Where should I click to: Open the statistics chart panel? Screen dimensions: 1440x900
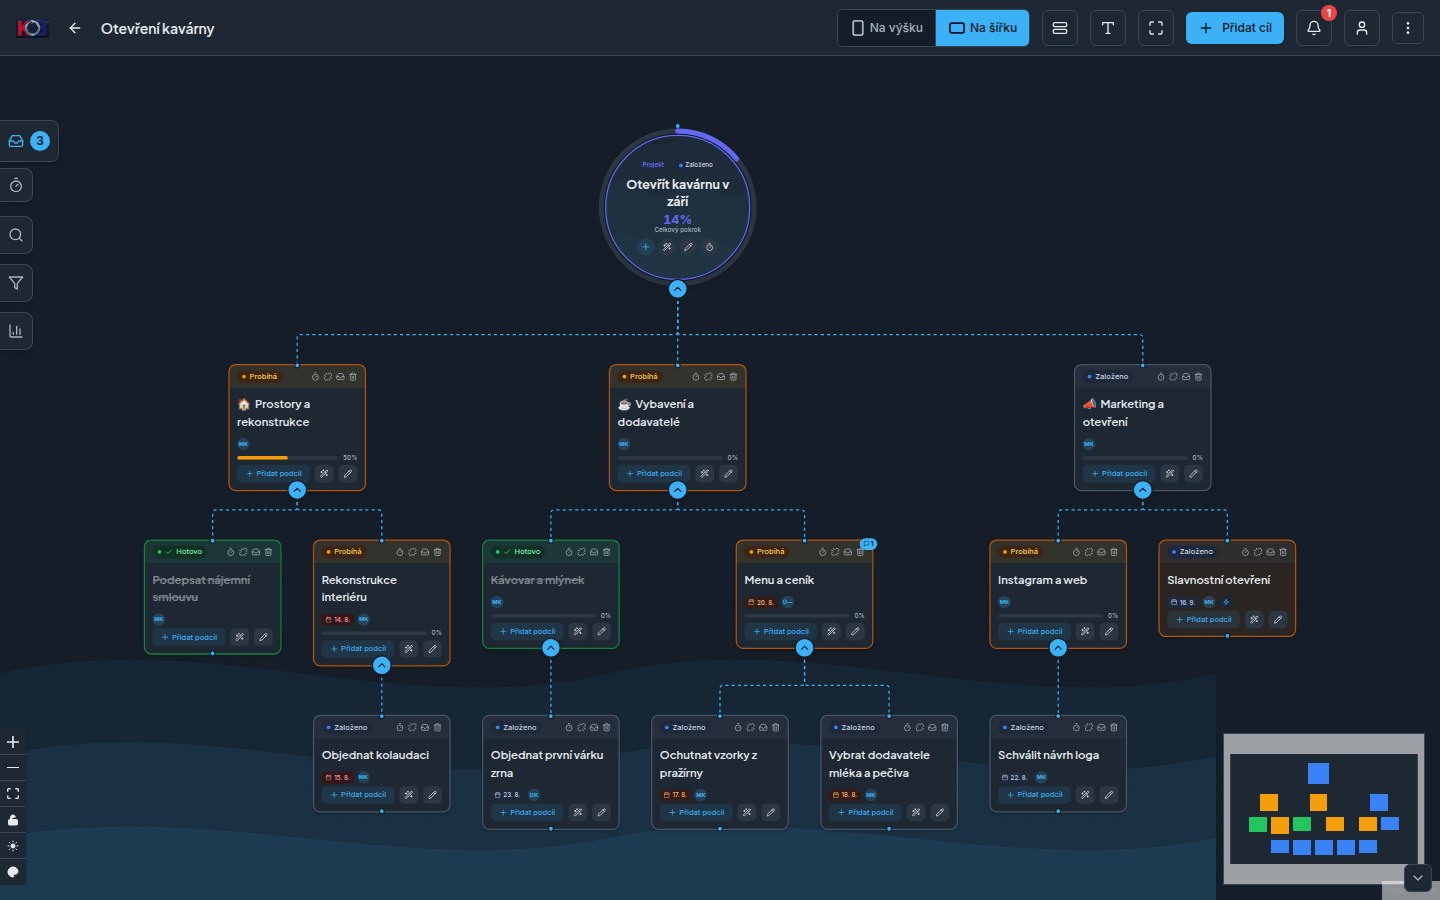click(x=16, y=331)
